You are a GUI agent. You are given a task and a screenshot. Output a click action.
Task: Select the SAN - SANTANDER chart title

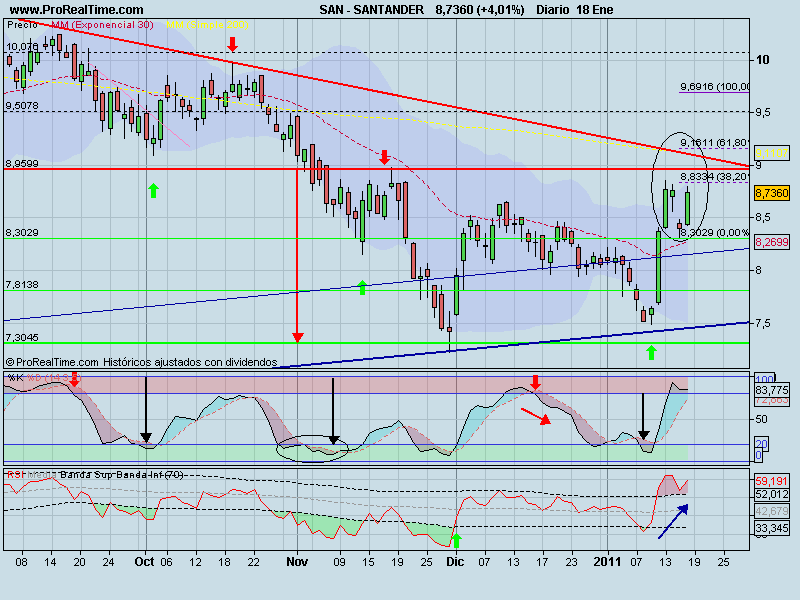371,9
